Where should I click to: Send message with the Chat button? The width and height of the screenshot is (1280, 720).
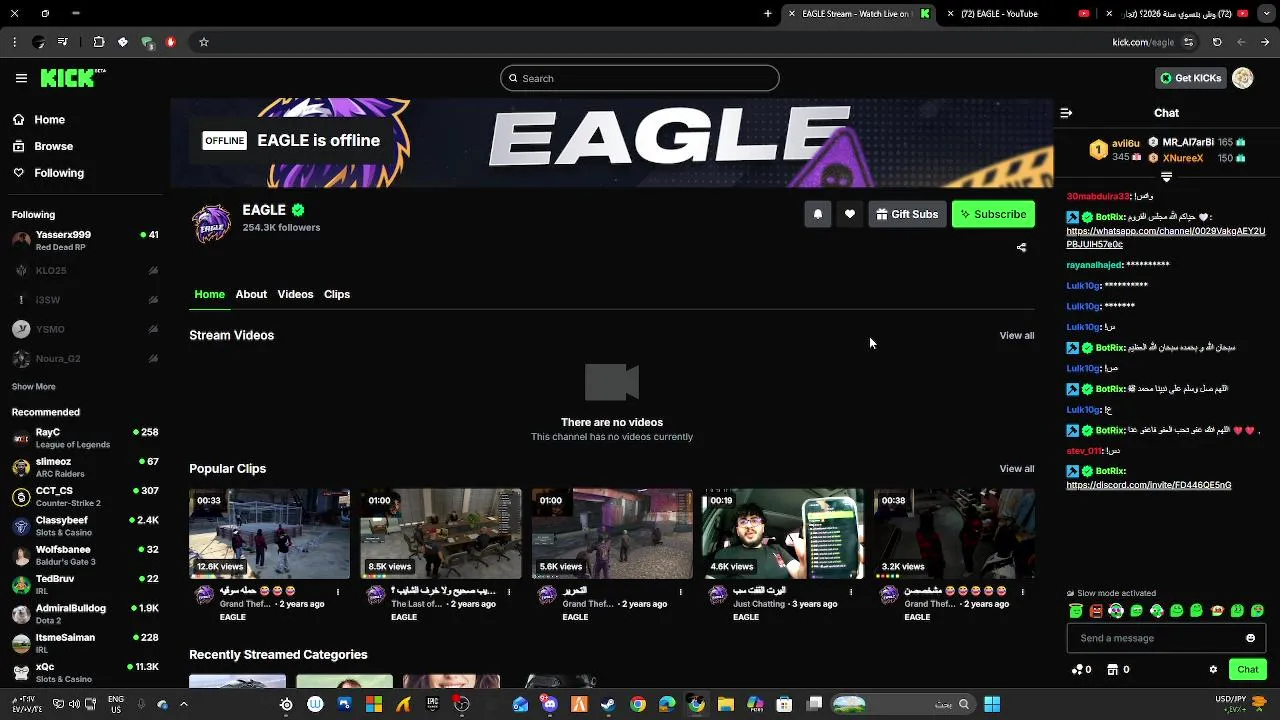point(1248,670)
